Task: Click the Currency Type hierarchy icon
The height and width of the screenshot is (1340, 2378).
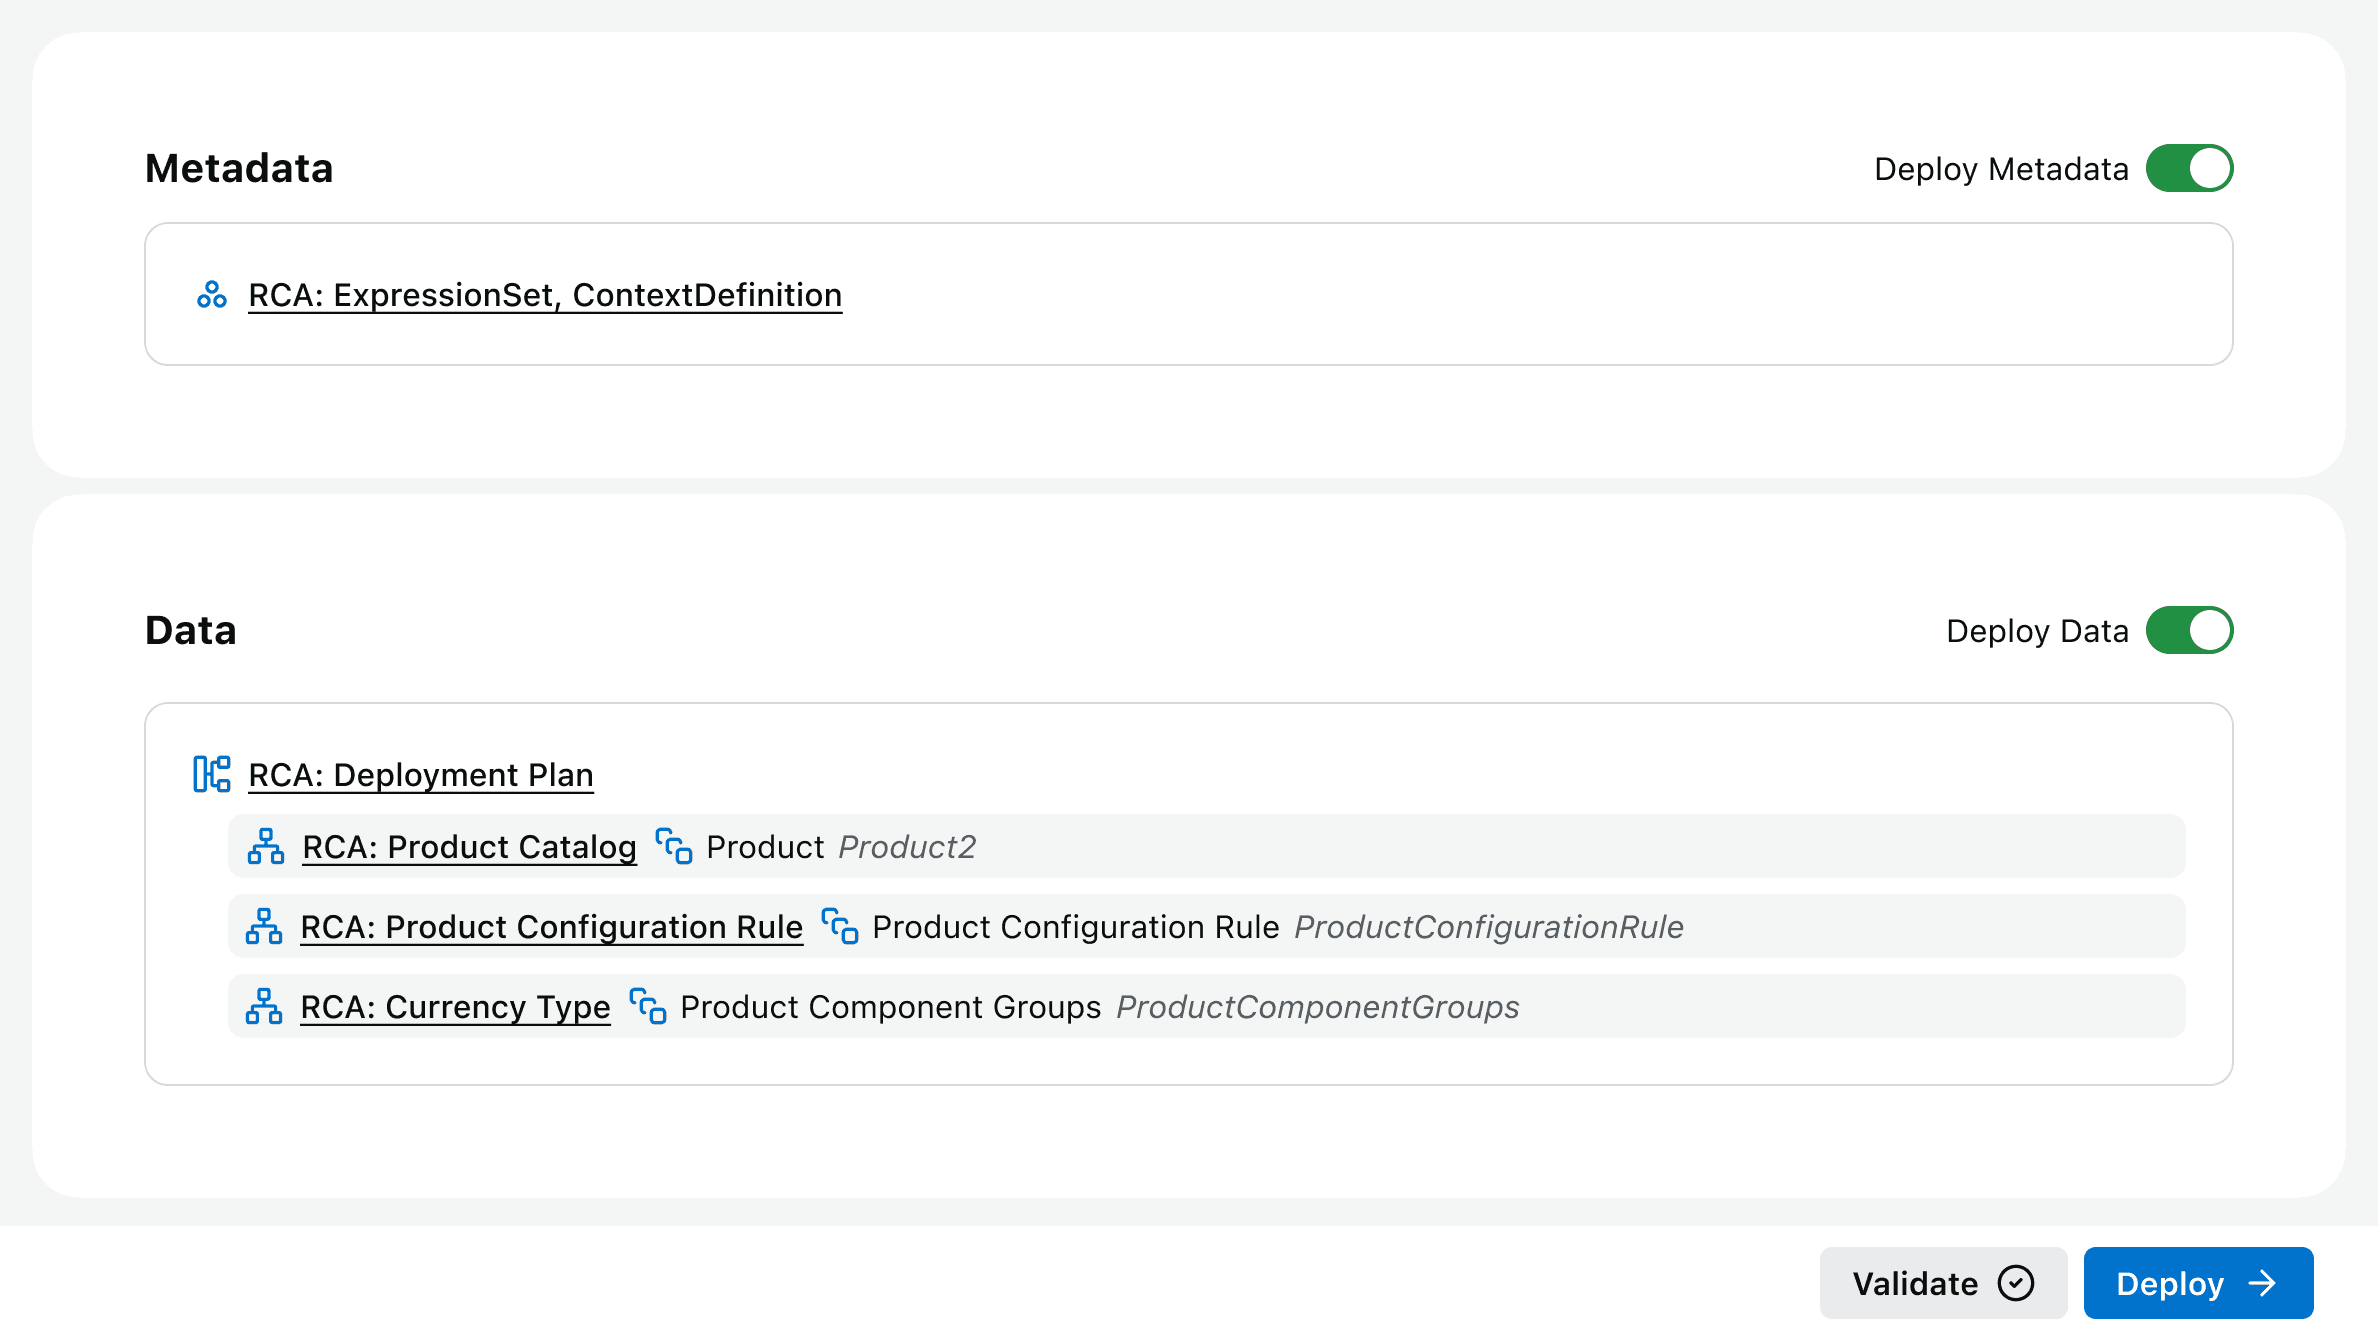Action: (264, 1007)
